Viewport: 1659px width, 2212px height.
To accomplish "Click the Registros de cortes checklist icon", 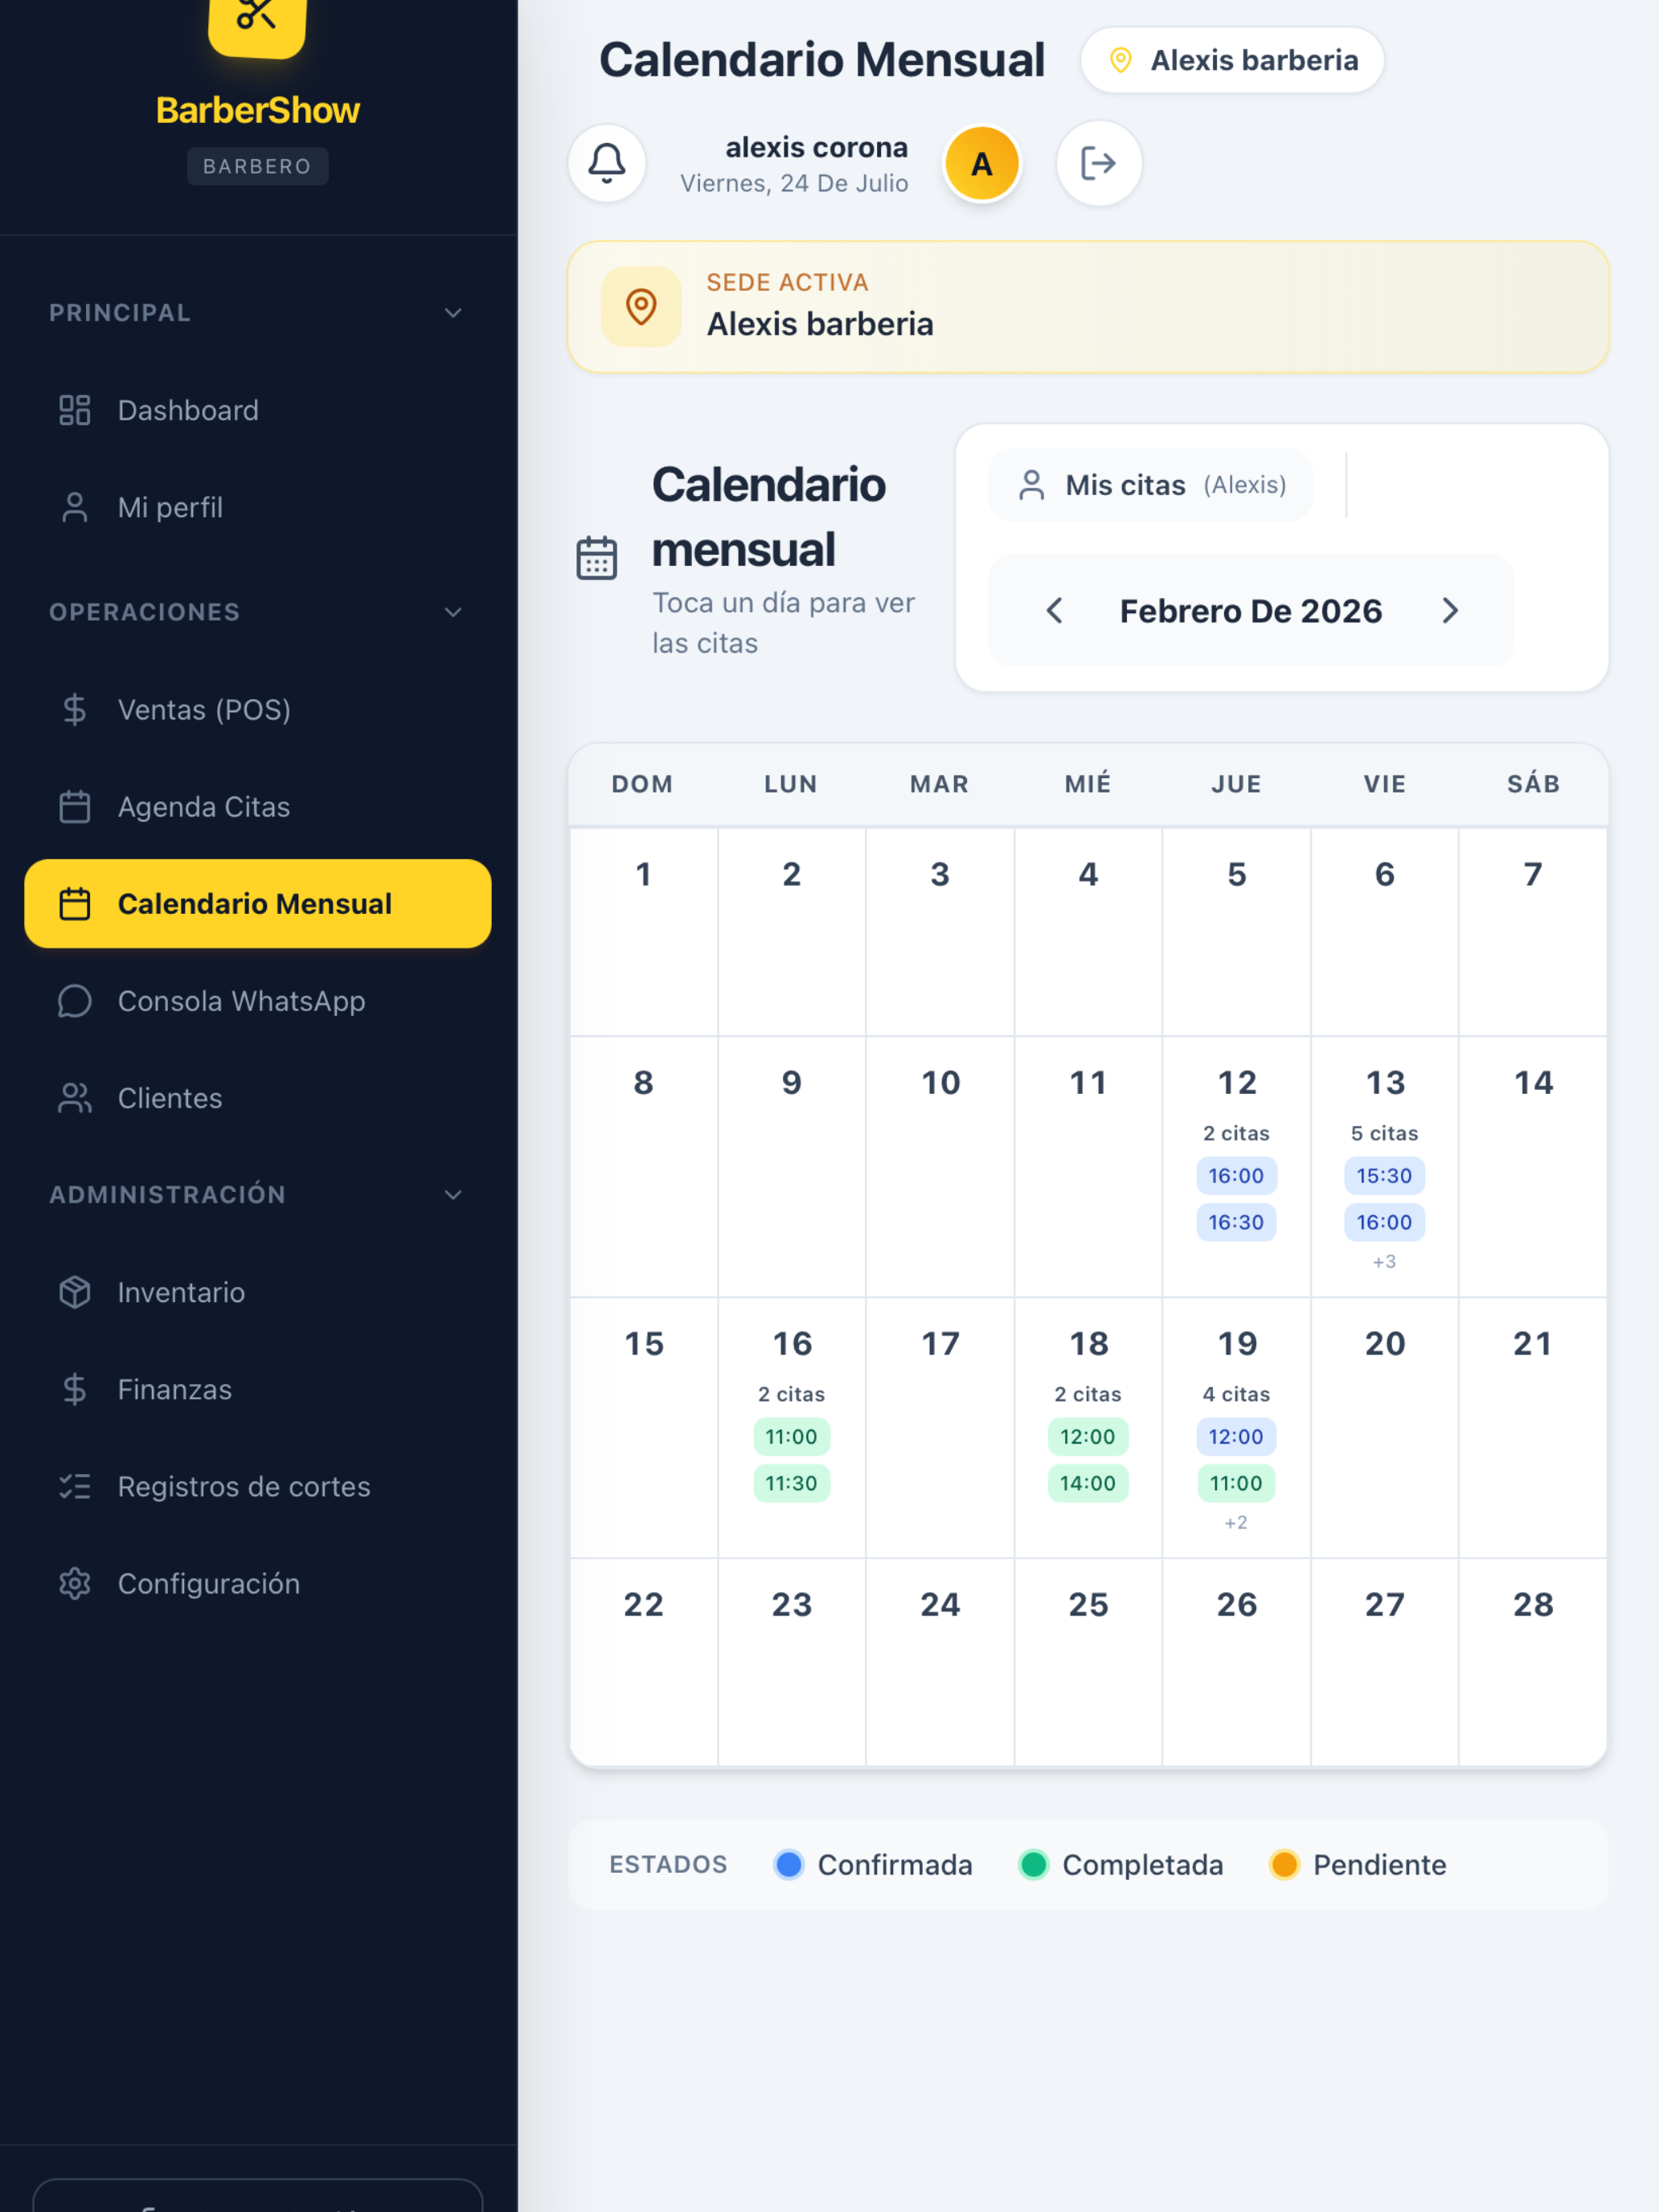I will (75, 1485).
